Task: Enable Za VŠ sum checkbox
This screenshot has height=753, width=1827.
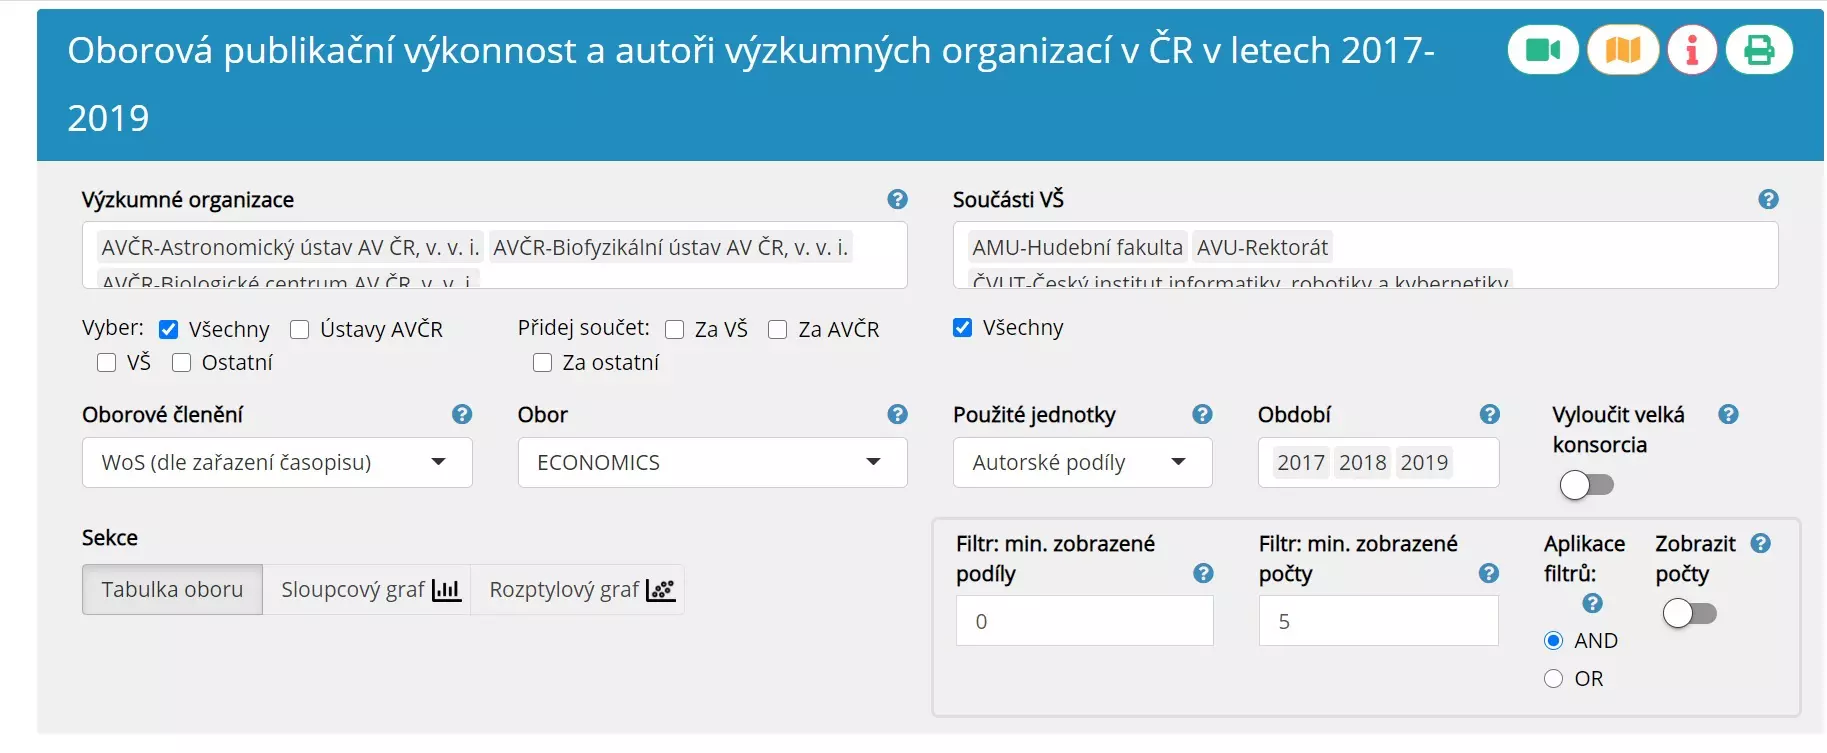Action: (x=674, y=329)
